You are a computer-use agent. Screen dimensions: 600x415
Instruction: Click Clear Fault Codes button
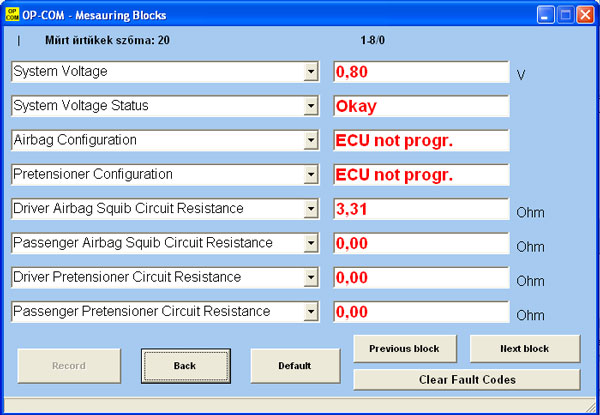(x=466, y=380)
